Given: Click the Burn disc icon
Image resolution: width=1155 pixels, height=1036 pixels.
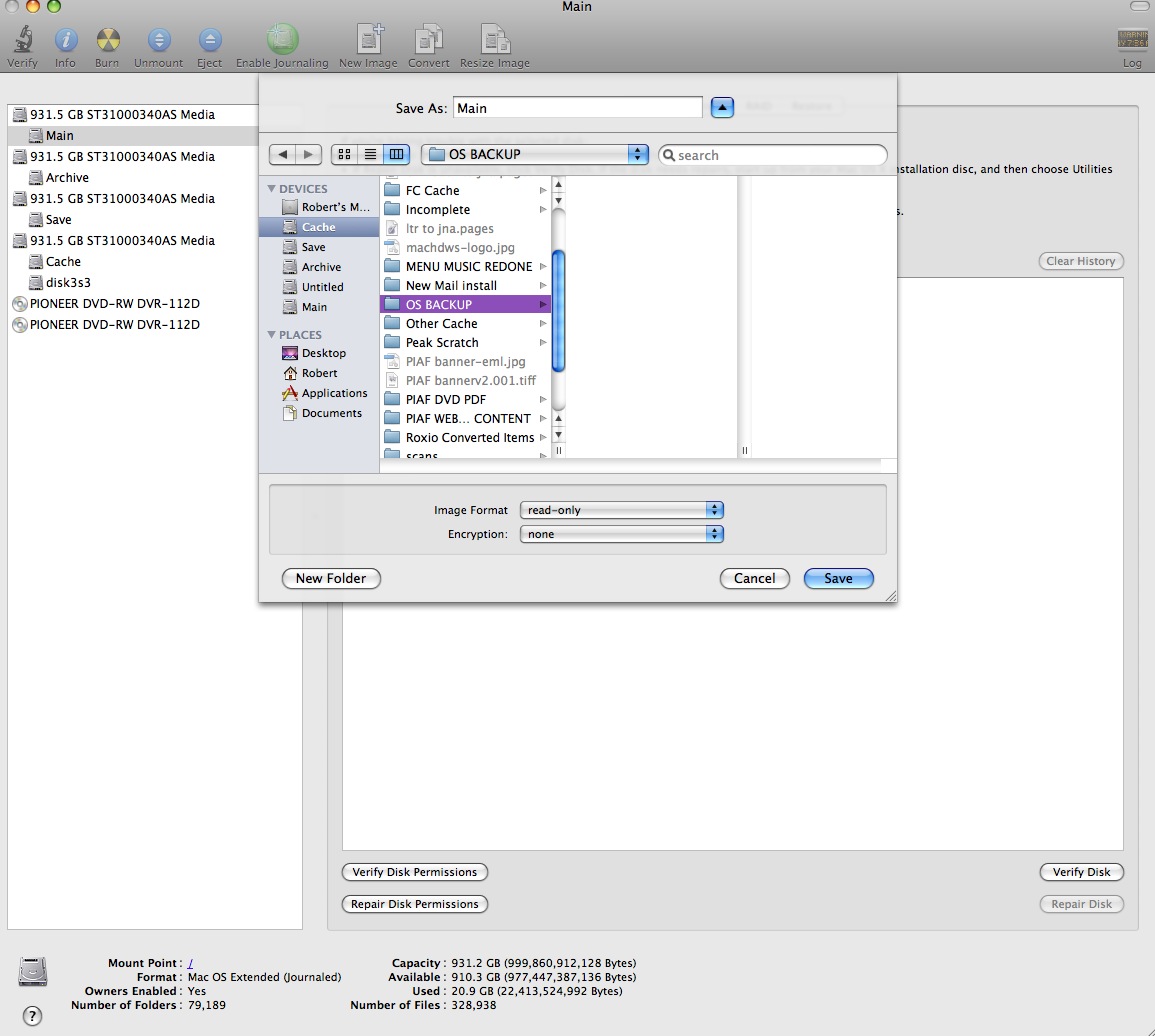Looking at the screenshot, I should click(107, 40).
